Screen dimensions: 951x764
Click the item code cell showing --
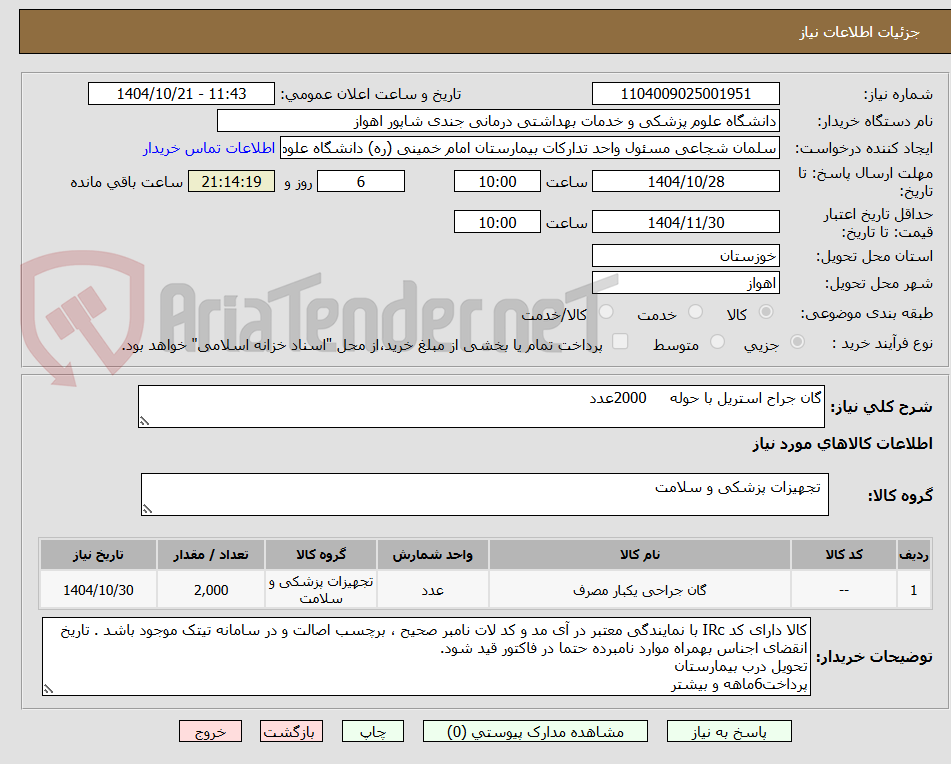coord(844,590)
